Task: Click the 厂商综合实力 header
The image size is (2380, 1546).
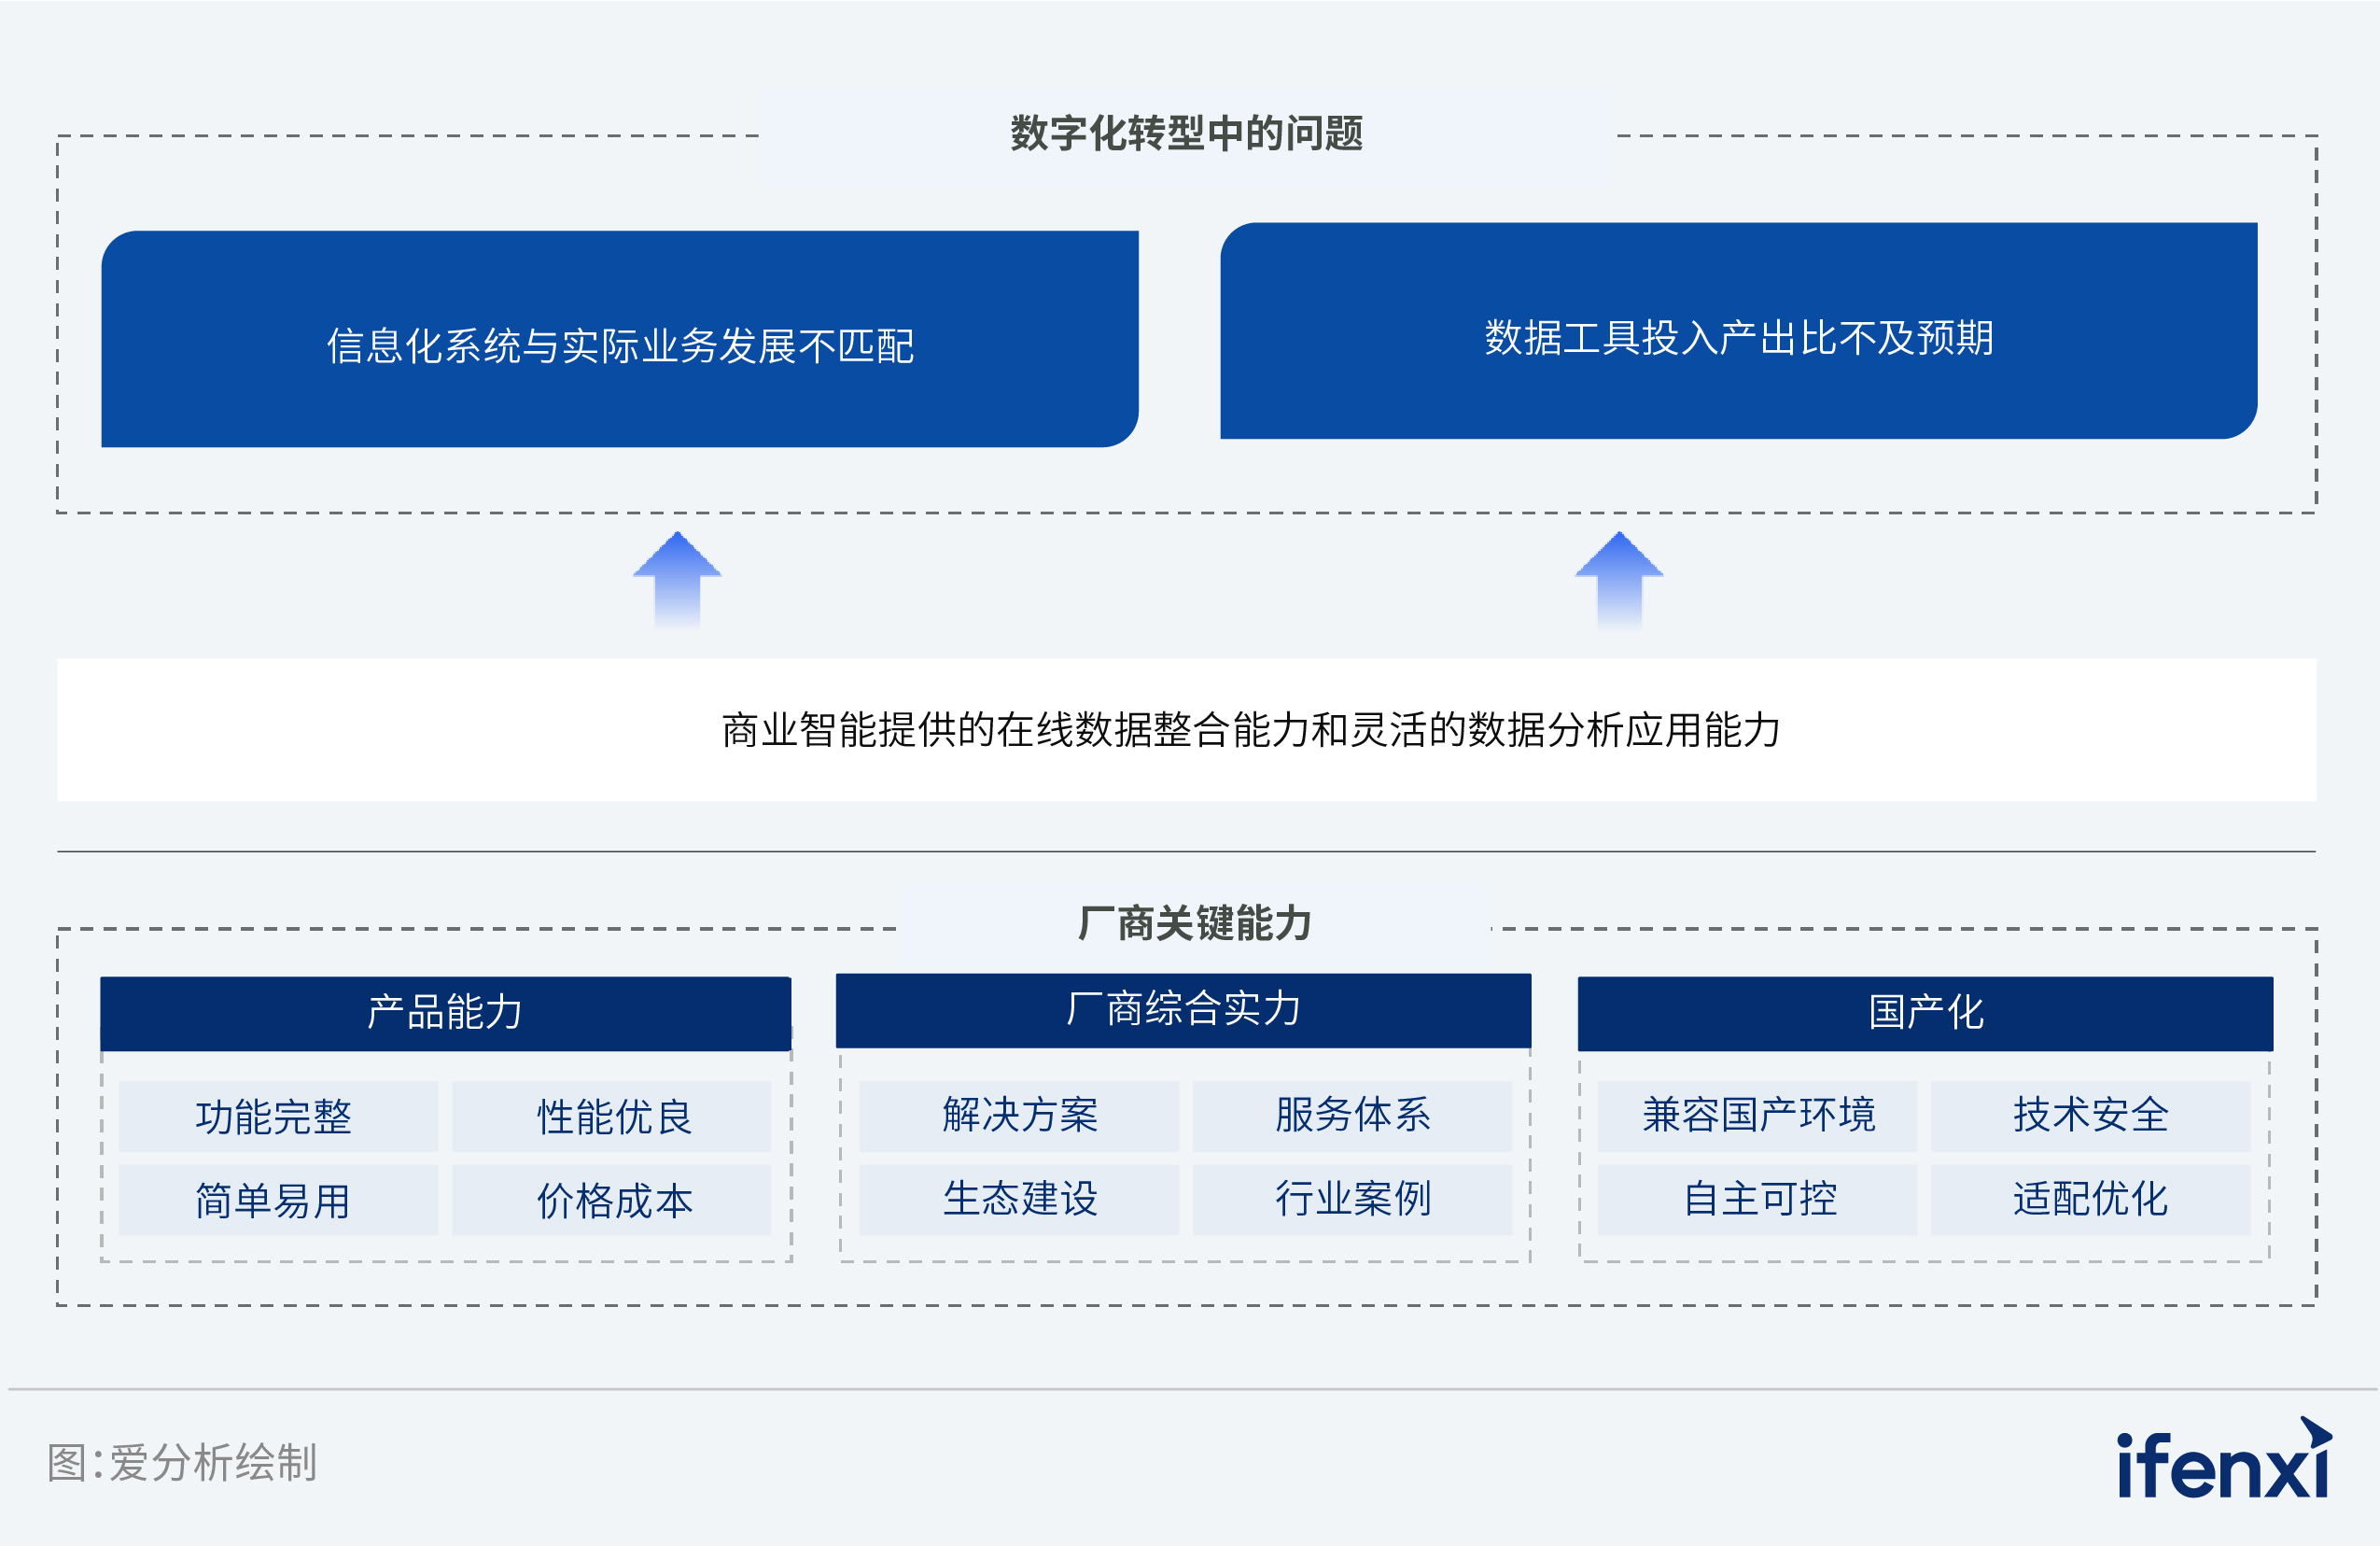Action: pos(1183,1010)
